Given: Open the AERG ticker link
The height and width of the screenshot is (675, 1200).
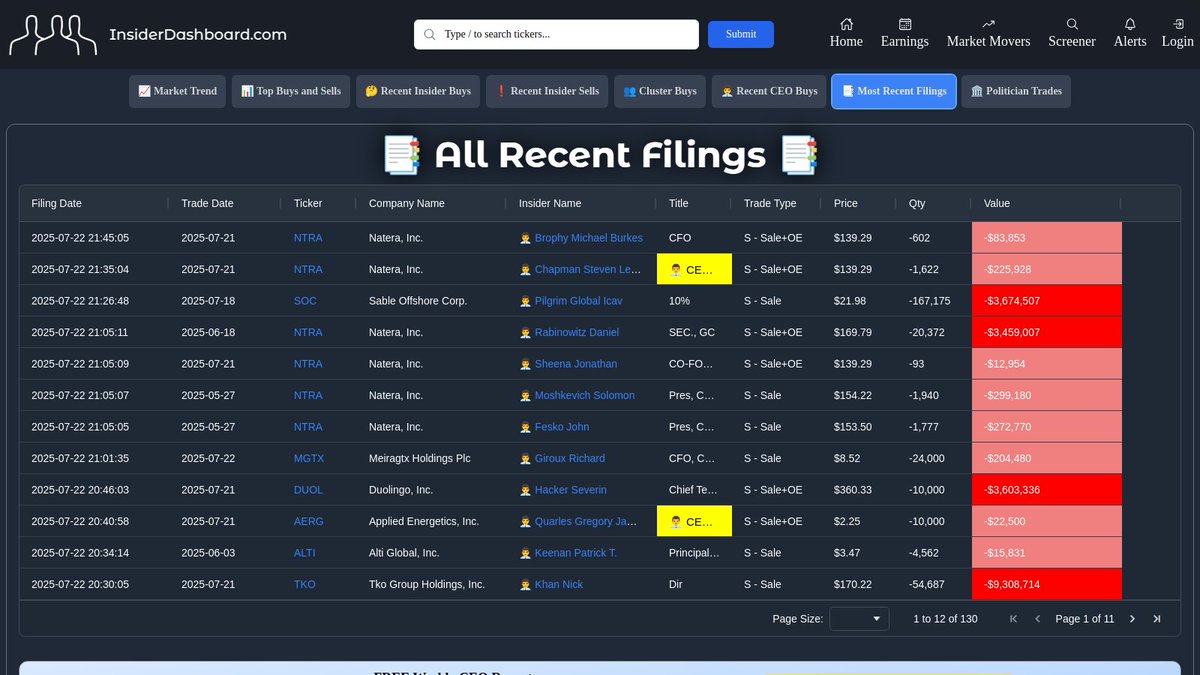Looking at the screenshot, I should [x=308, y=522].
